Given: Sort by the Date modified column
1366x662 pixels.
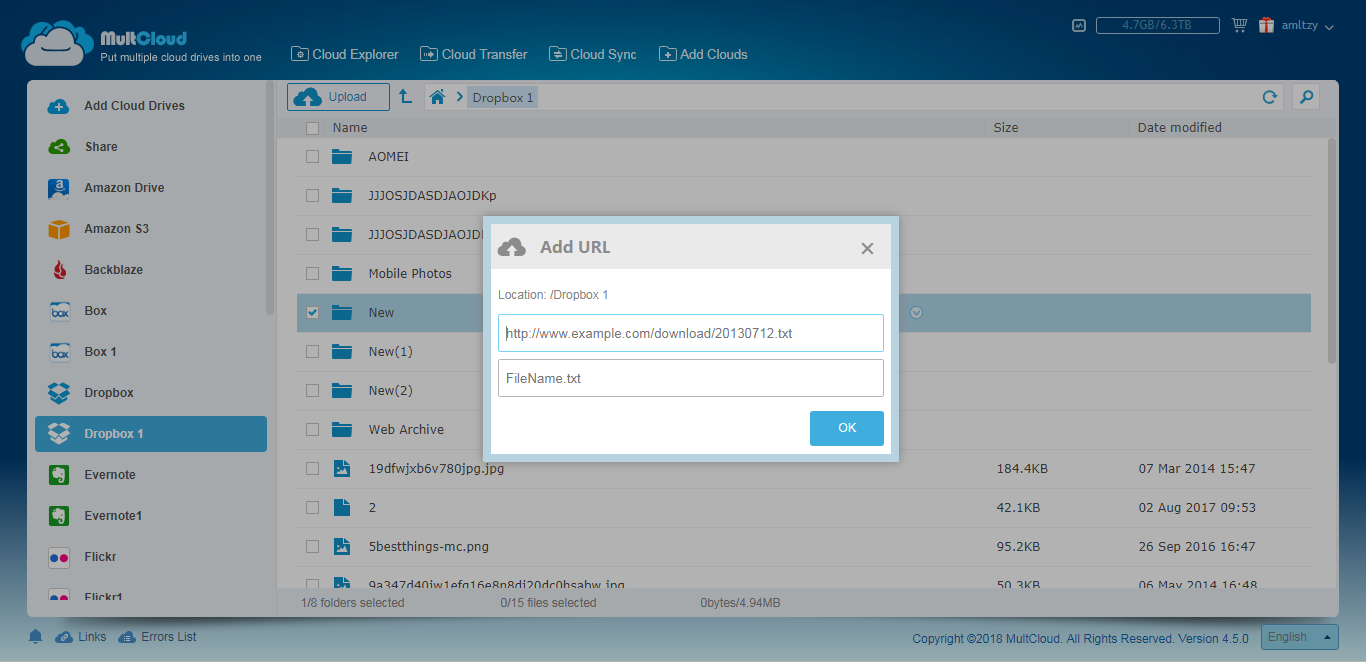Looking at the screenshot, I should pos(1180,128).
